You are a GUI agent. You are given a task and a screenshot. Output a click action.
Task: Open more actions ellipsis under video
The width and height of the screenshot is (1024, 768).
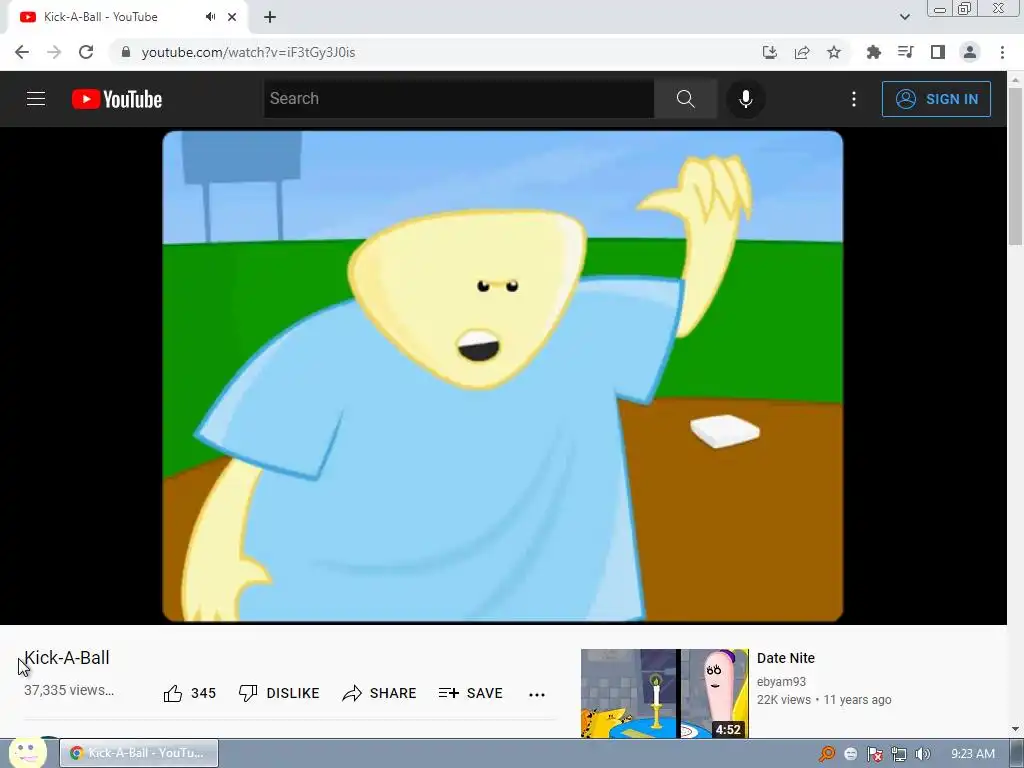537,694
